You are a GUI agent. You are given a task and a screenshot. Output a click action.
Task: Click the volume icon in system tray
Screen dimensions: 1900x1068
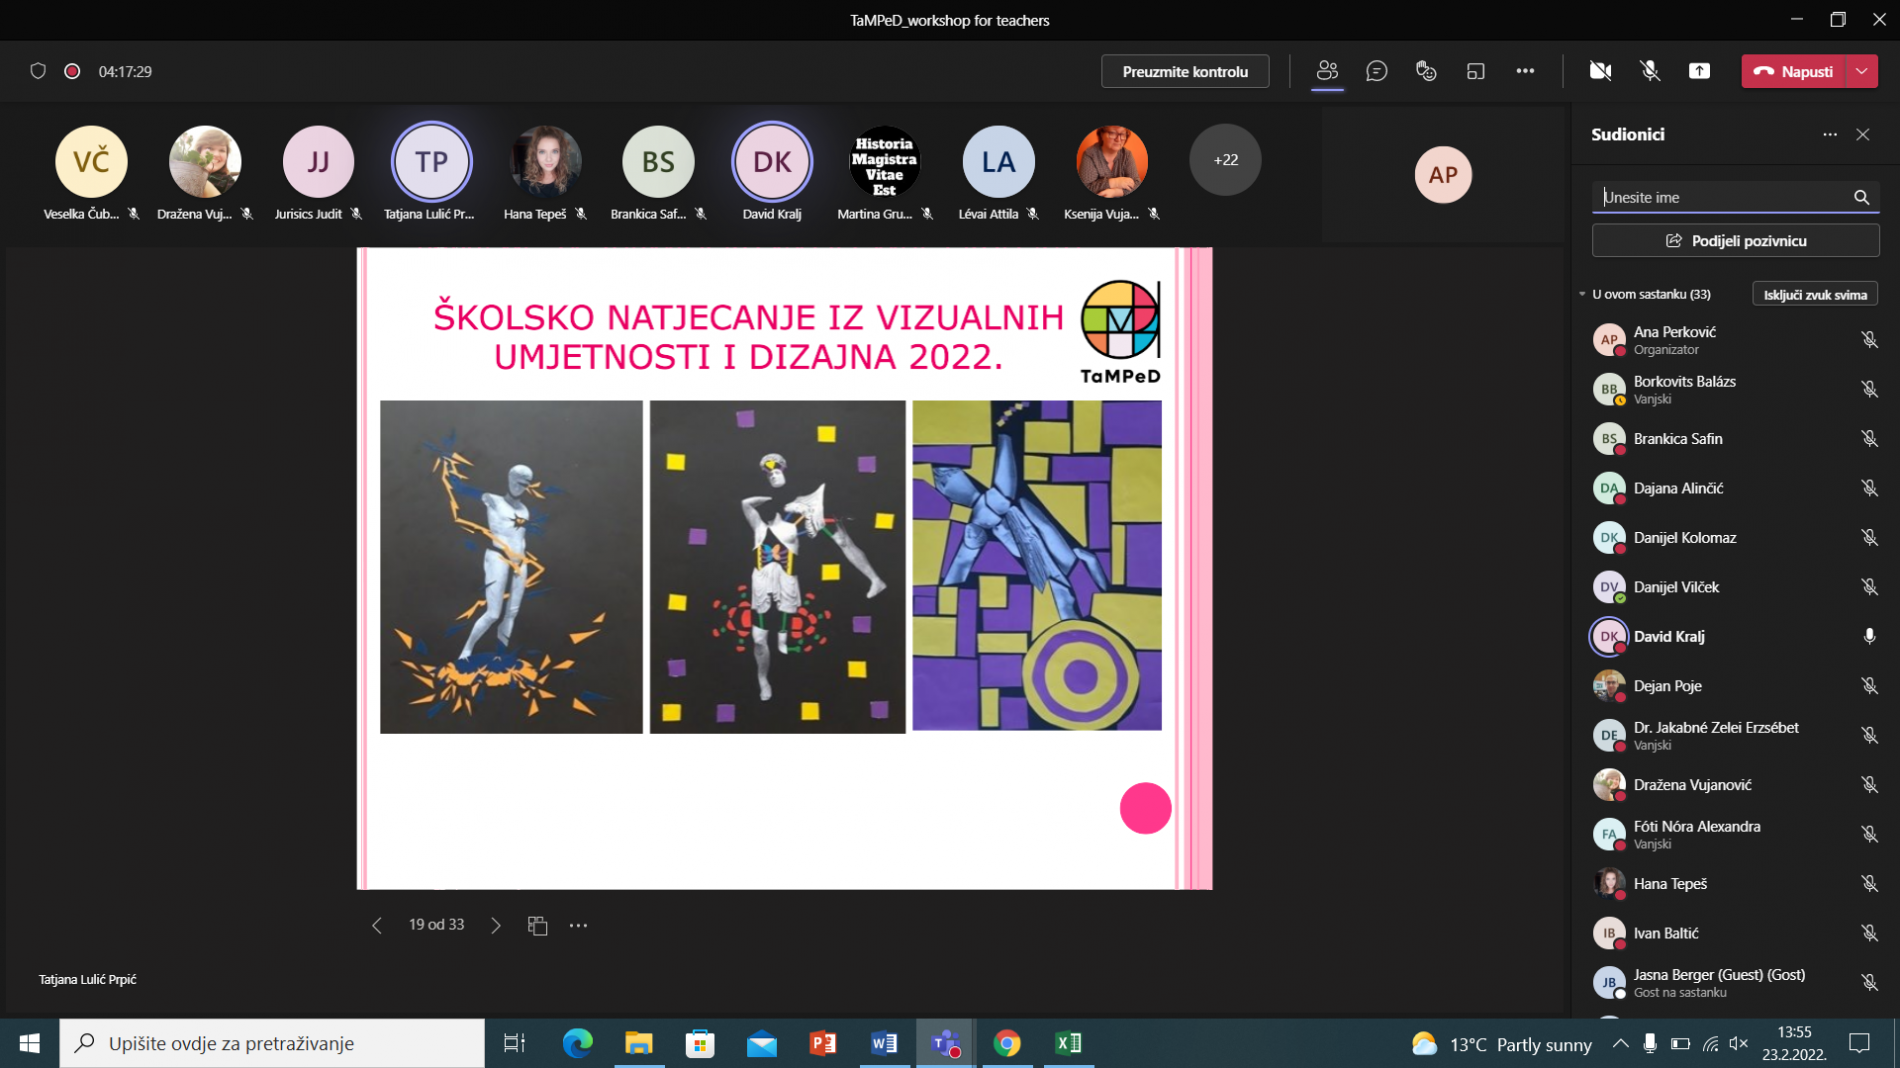[x=1739, y=1043]
